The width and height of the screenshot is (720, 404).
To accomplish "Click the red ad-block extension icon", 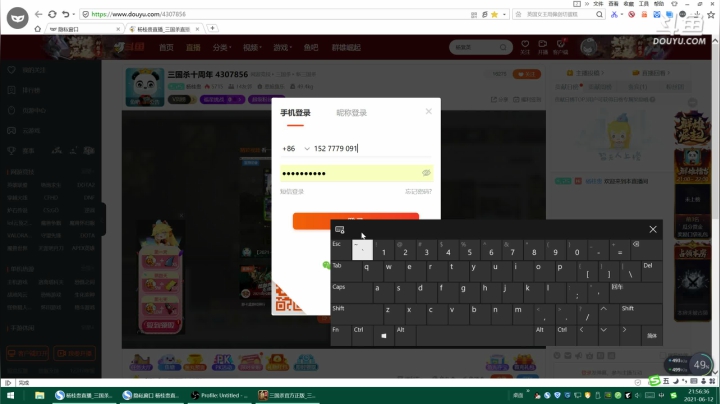I will (632, 15).
